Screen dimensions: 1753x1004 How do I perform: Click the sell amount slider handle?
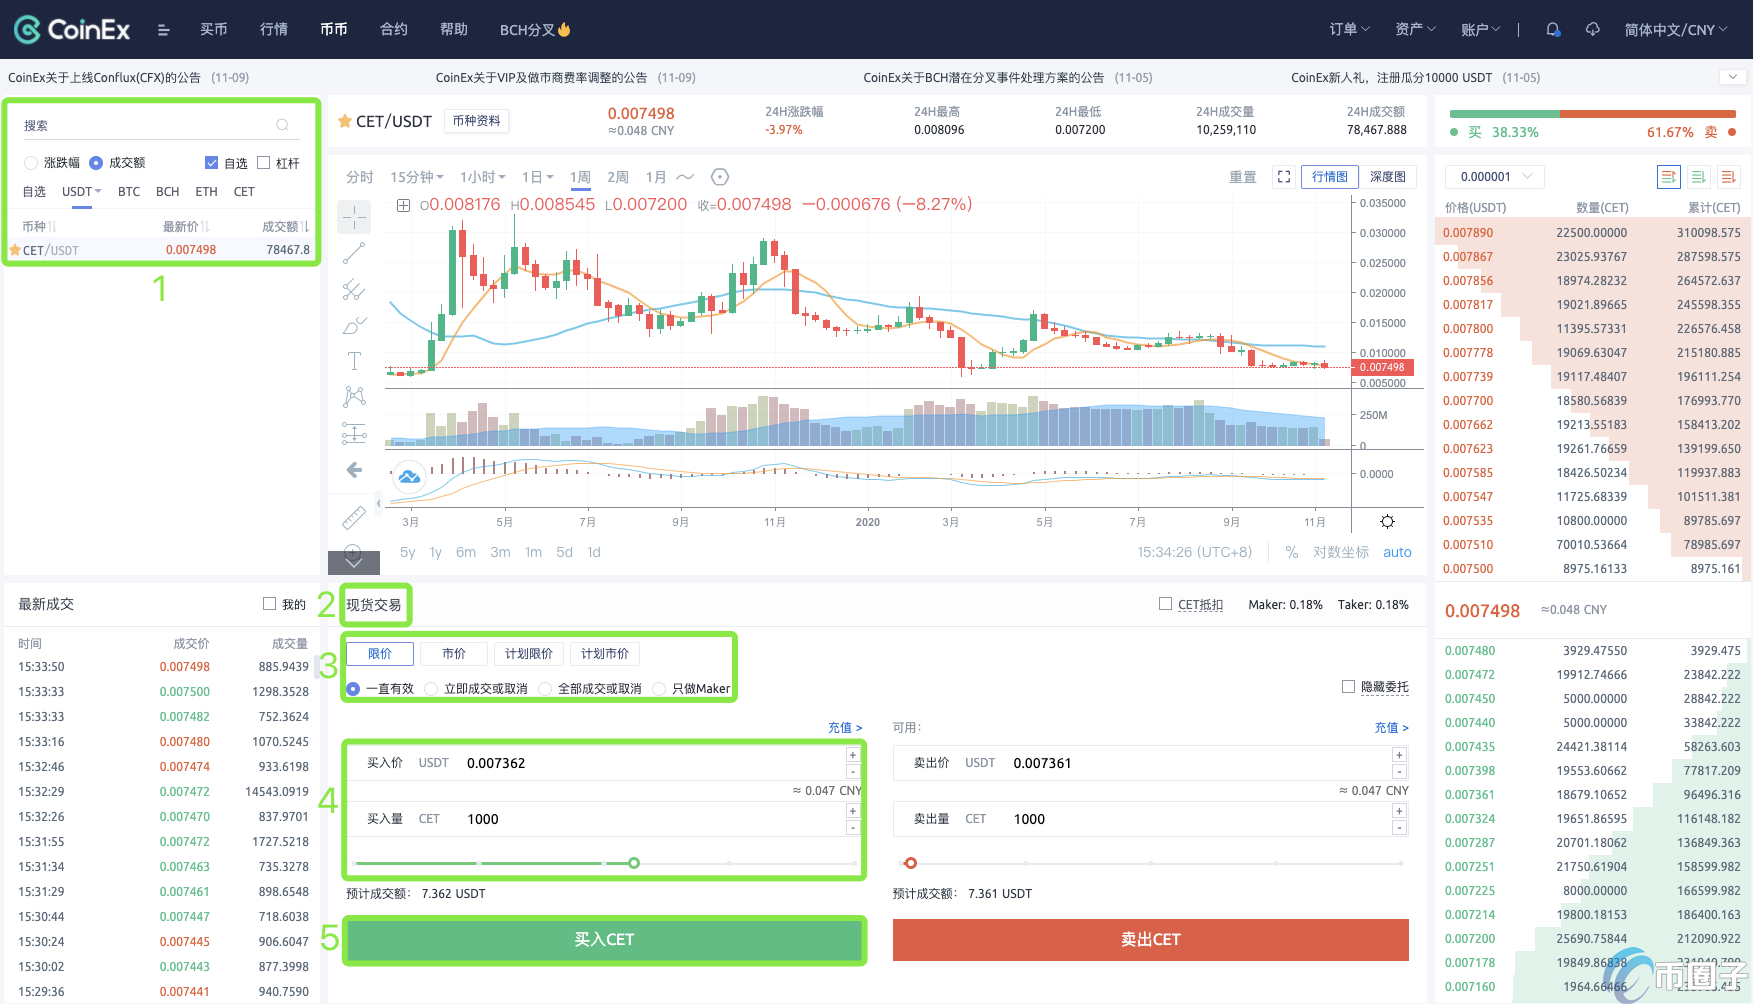tap(910, 863)
